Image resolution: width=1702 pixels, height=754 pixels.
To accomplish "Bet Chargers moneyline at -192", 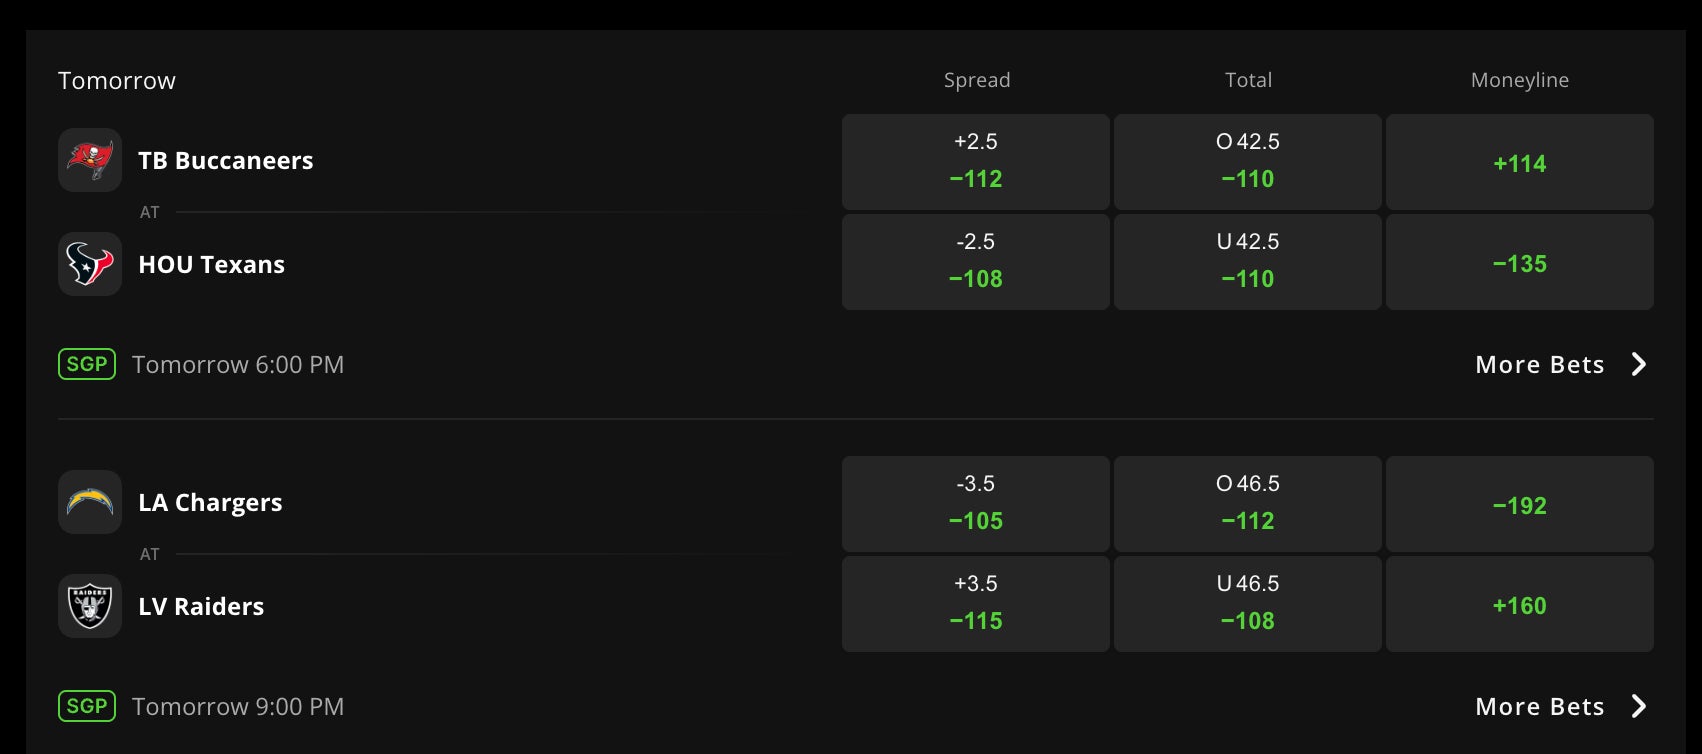I will [x=1519, y=504].
